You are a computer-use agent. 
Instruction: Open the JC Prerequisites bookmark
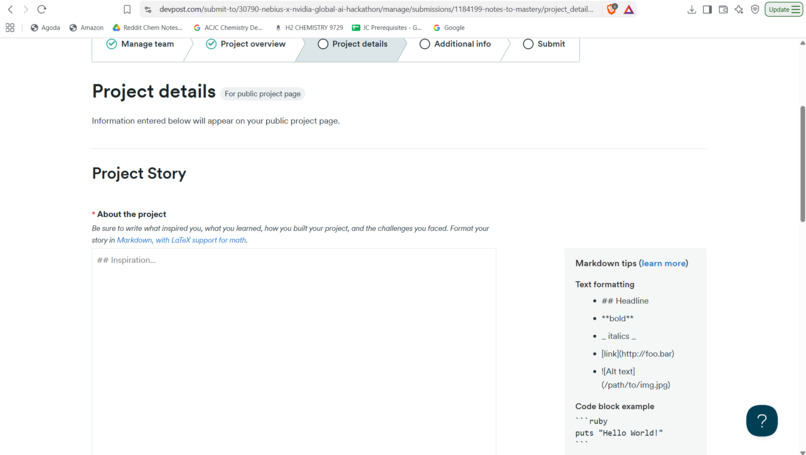point(387,28)
